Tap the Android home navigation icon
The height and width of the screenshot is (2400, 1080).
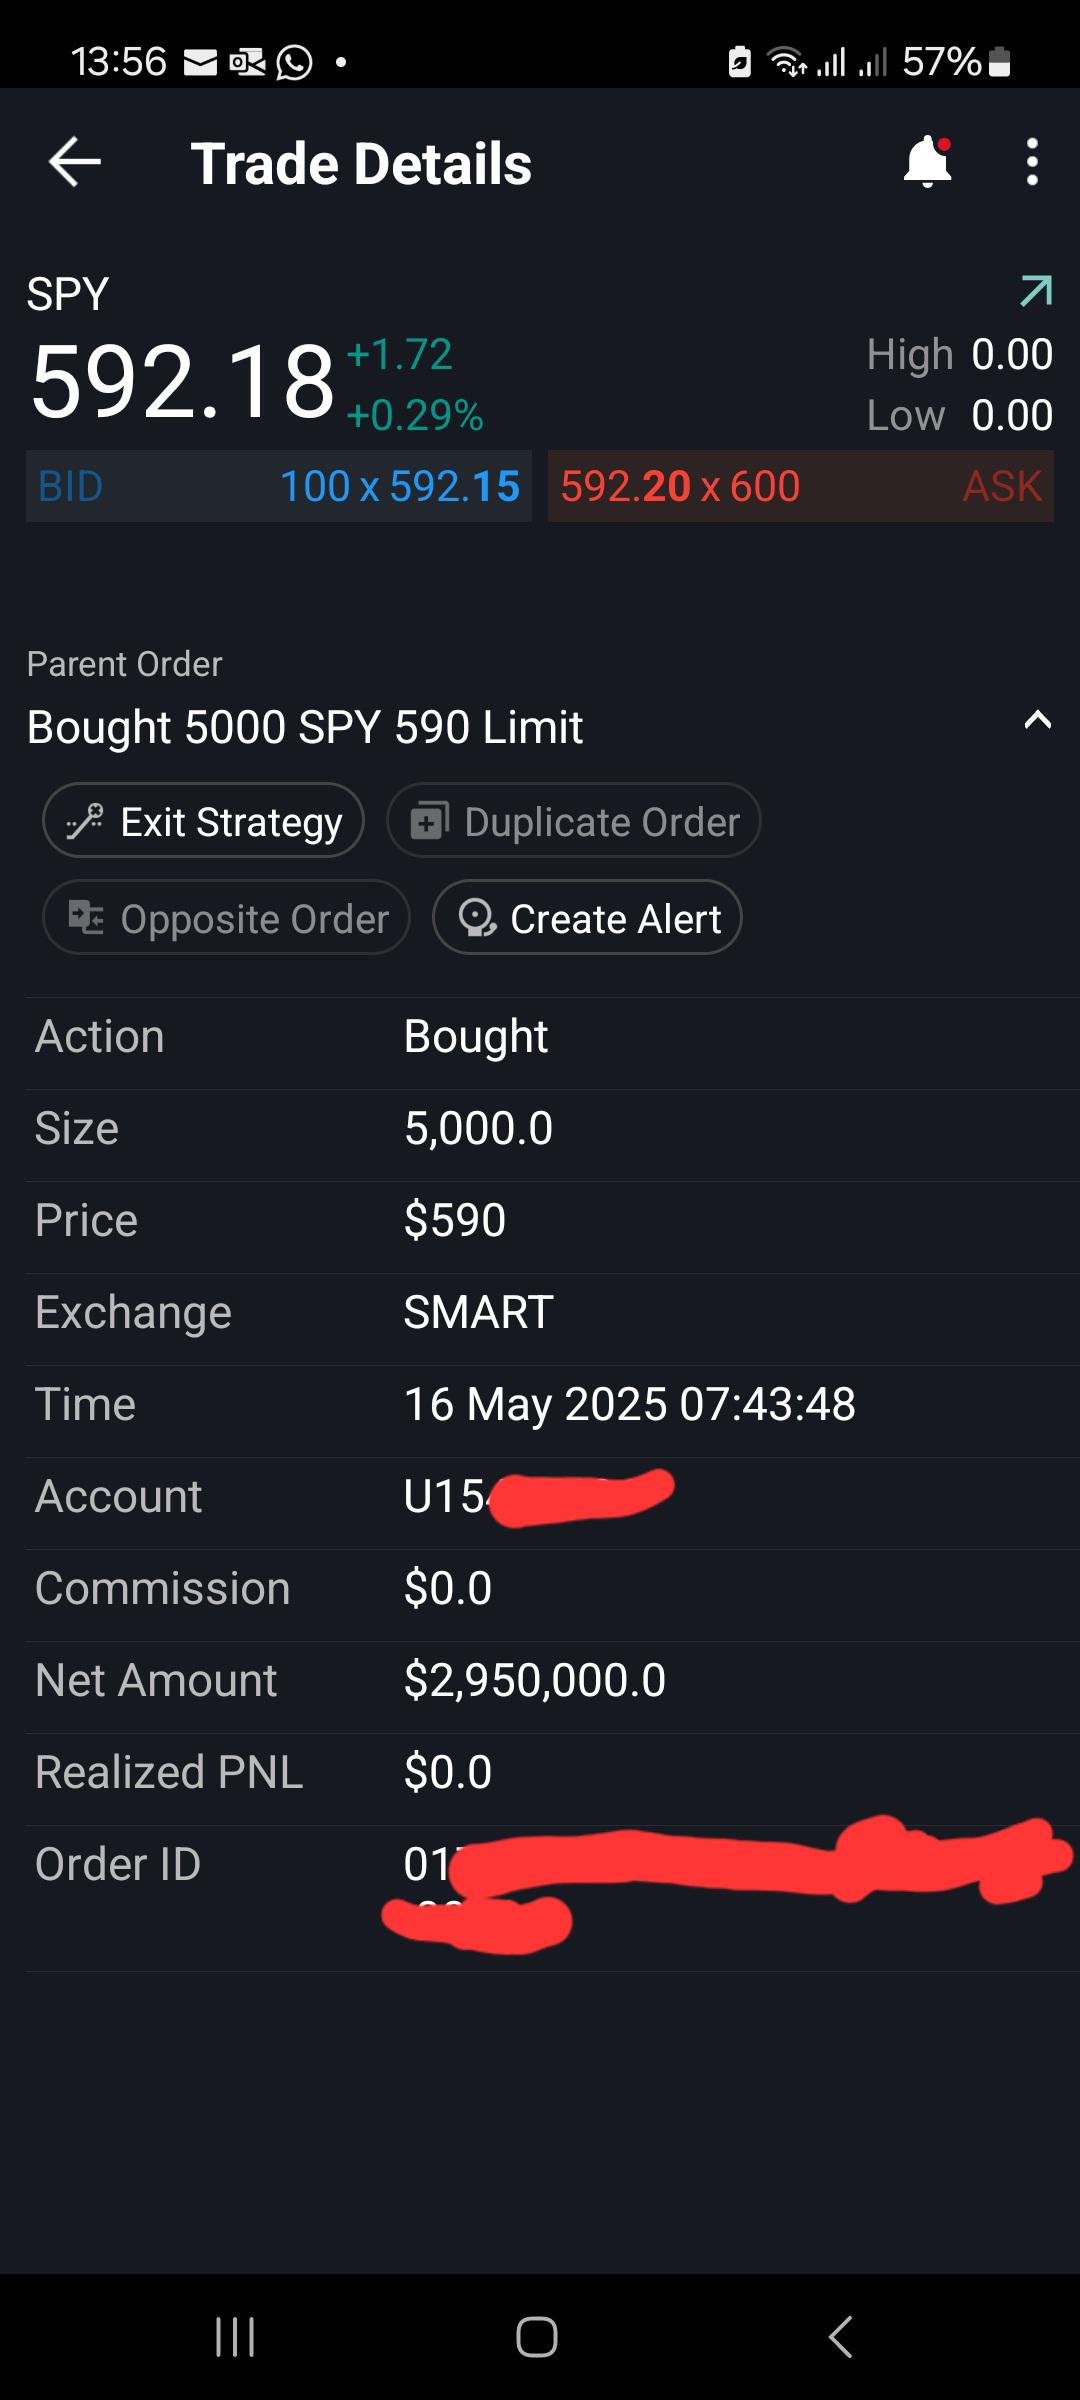[x=537, y=2338]
